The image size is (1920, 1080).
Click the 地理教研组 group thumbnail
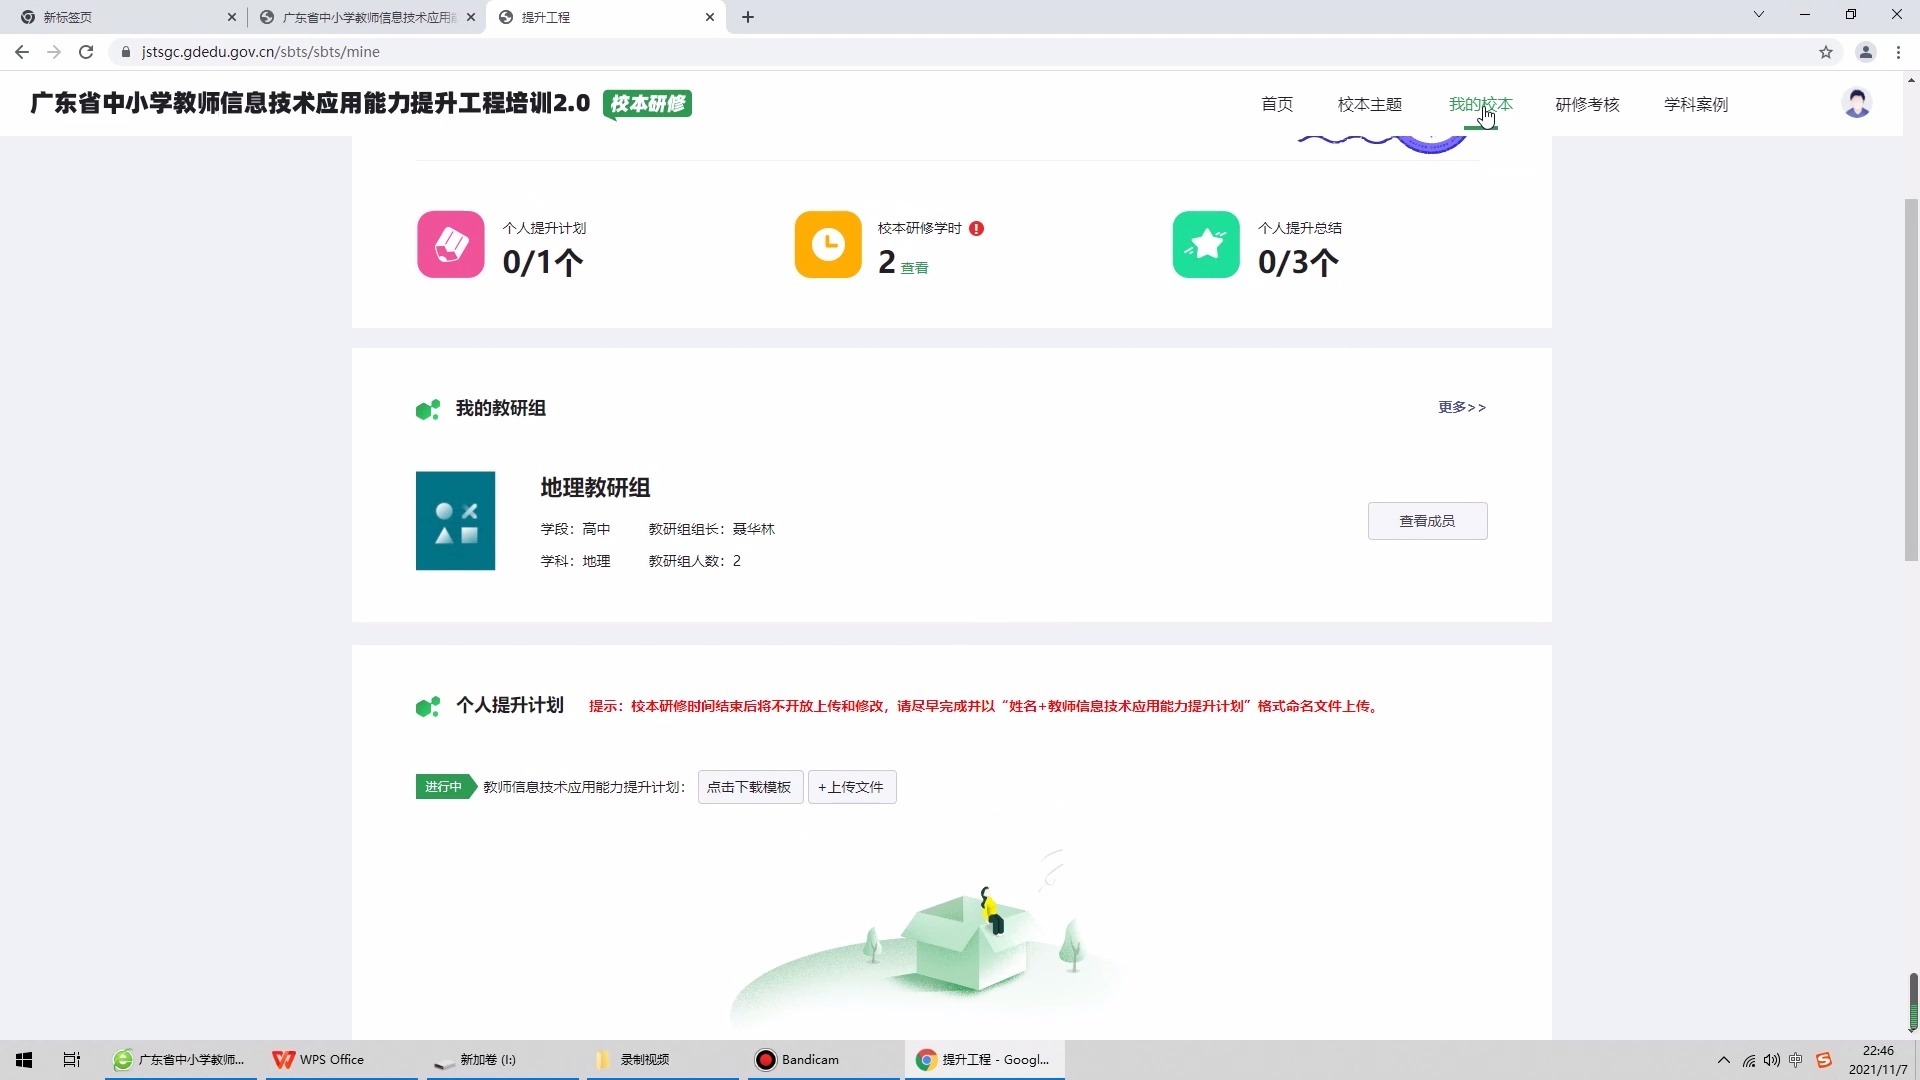point(455,520)
